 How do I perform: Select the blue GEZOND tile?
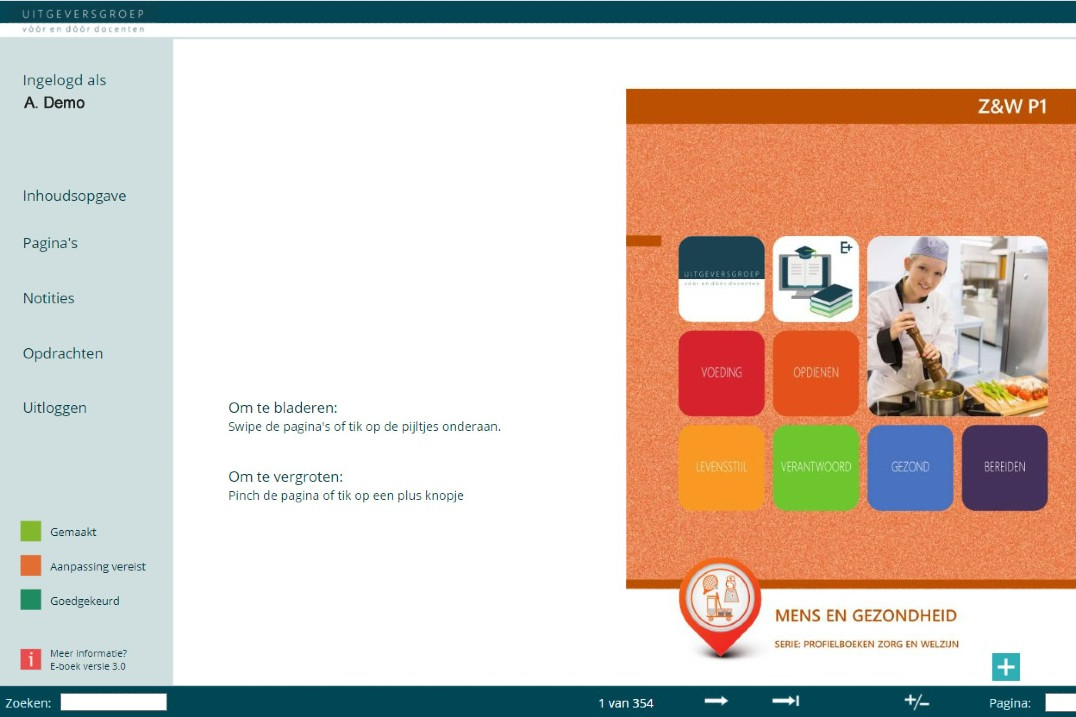911,467
